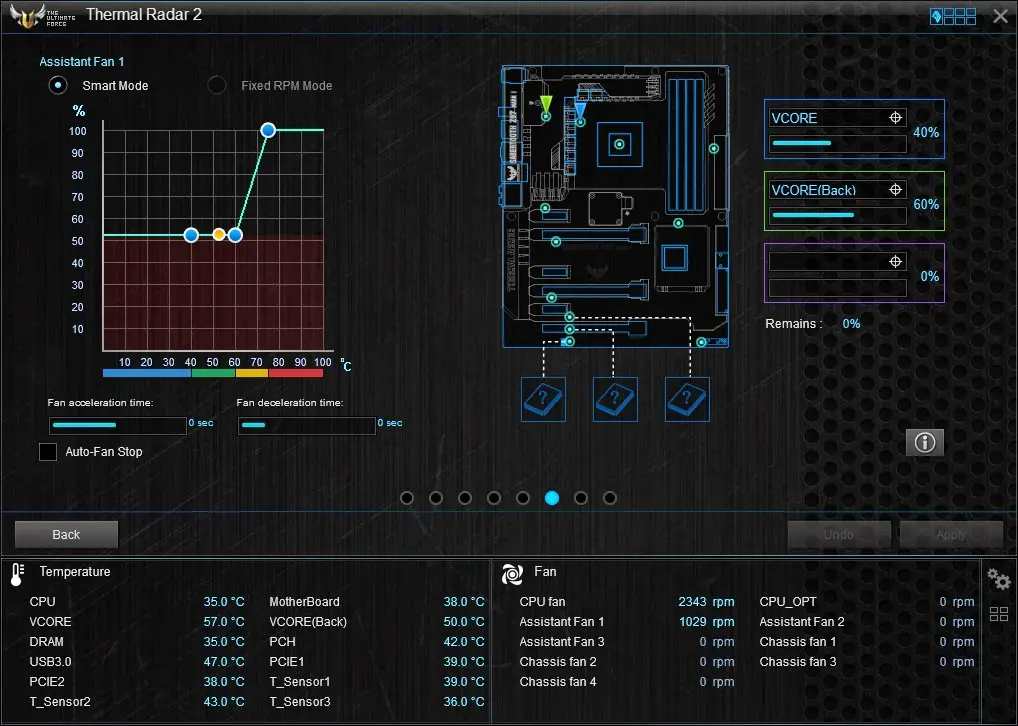Image resolution: width=1018 pixels, height=726 pixels.
Task: Select the Fixed RPM Mode radio button
Action: tap(217, 85)
